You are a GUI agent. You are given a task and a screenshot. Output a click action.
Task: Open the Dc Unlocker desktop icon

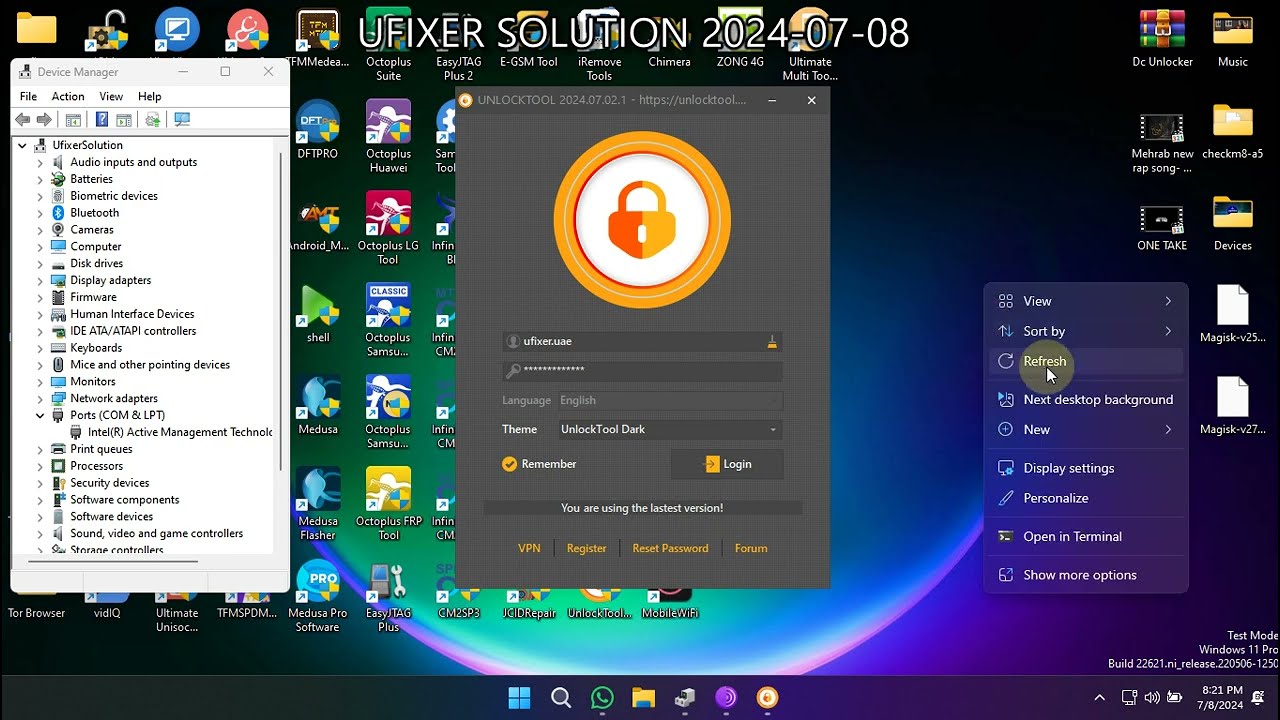click(x=1162, y=38)
